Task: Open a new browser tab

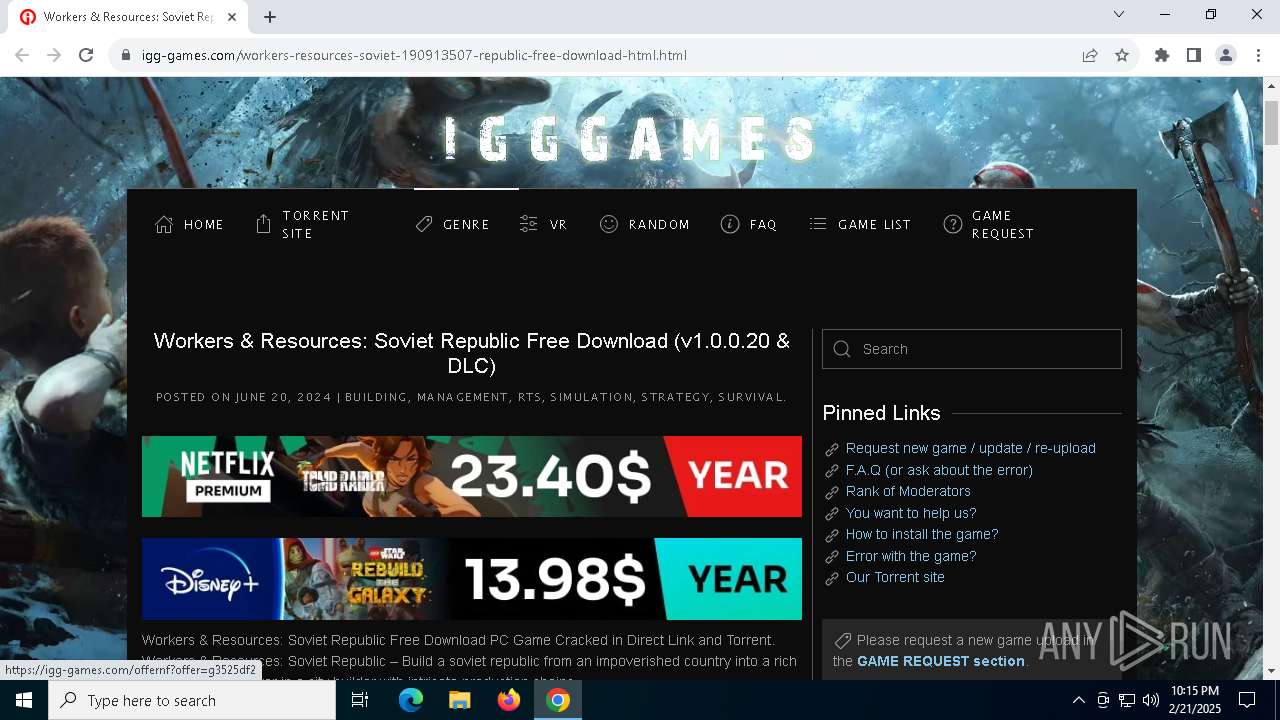Action: click(270, 17)
